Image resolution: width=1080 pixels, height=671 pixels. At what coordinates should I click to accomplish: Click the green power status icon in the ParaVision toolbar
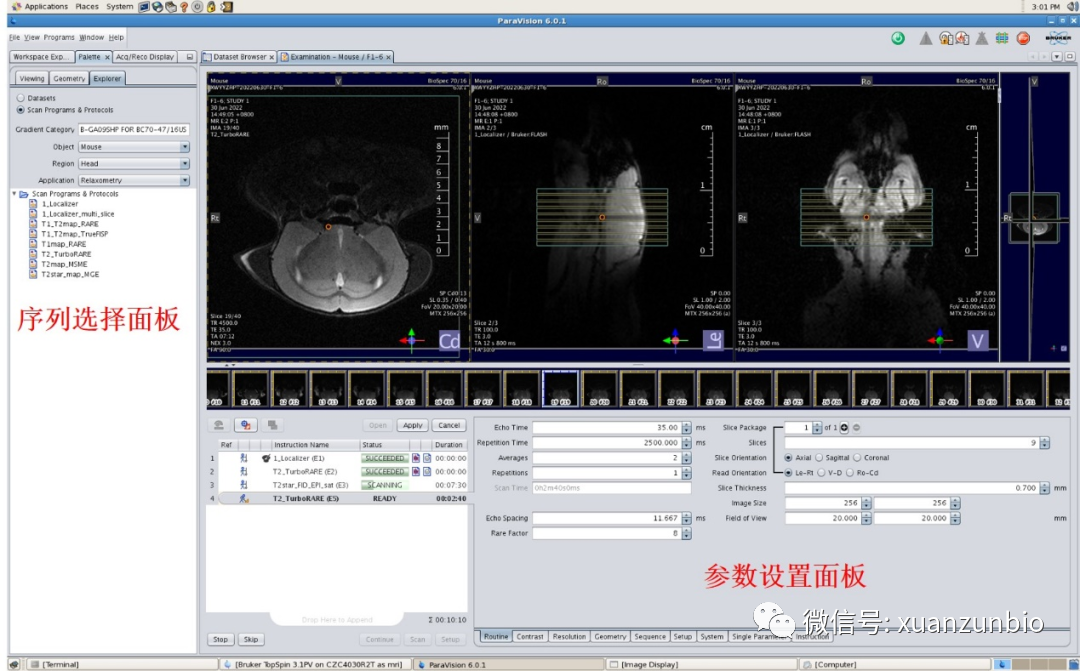(x=897, y=39)
